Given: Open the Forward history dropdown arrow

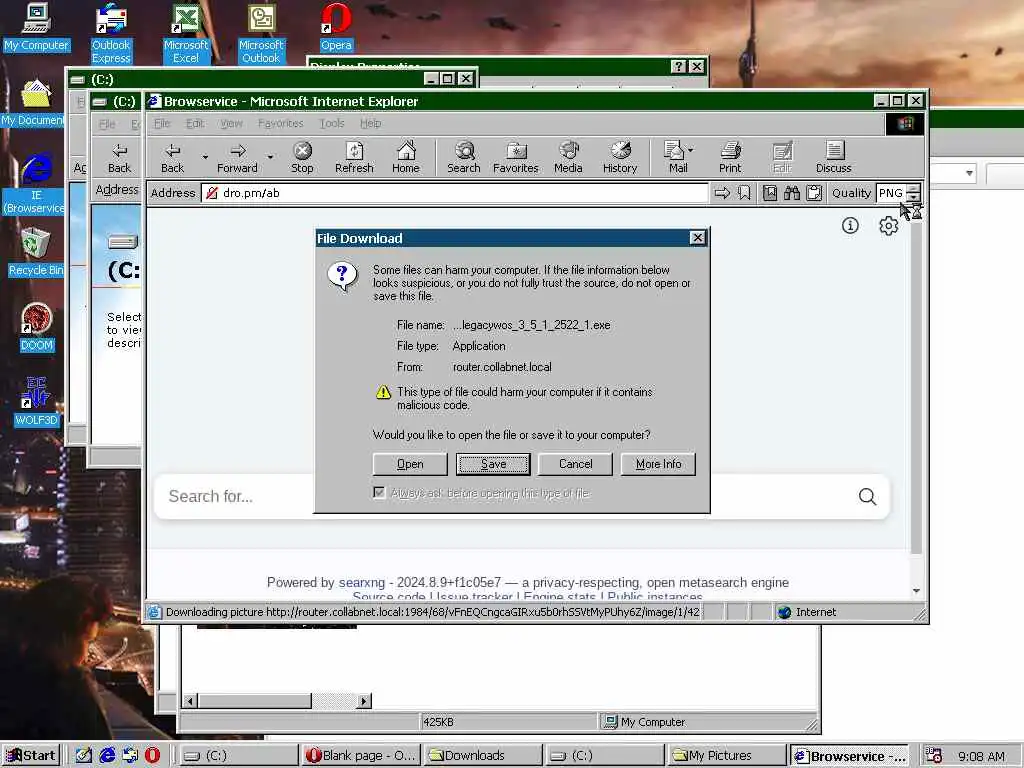Looking at the screenshot, I should pos(270,157).
